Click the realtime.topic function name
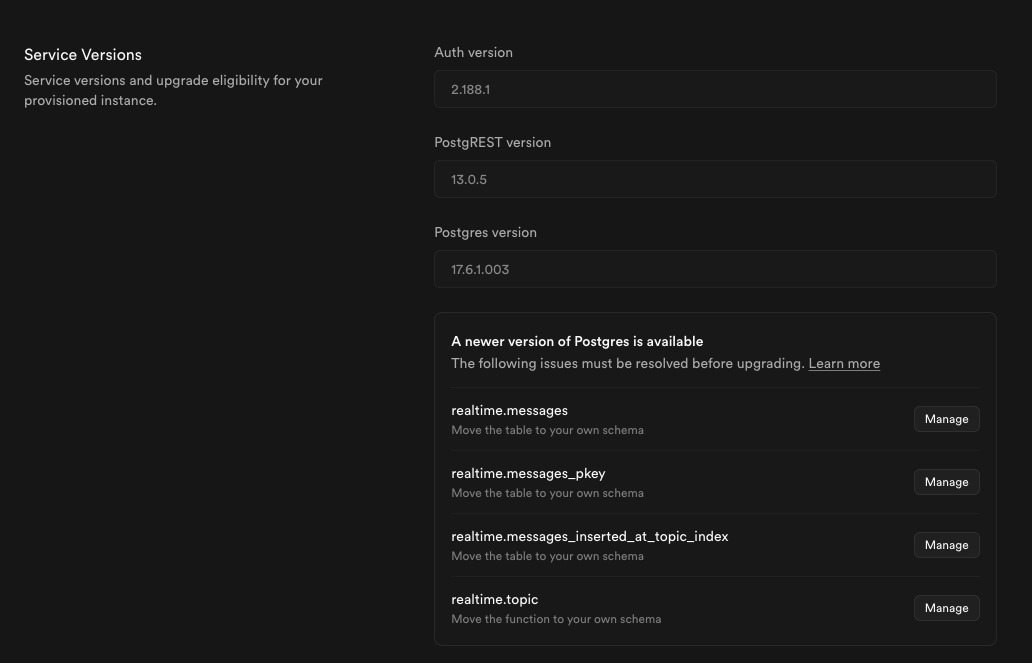 [x=494, y=599]
